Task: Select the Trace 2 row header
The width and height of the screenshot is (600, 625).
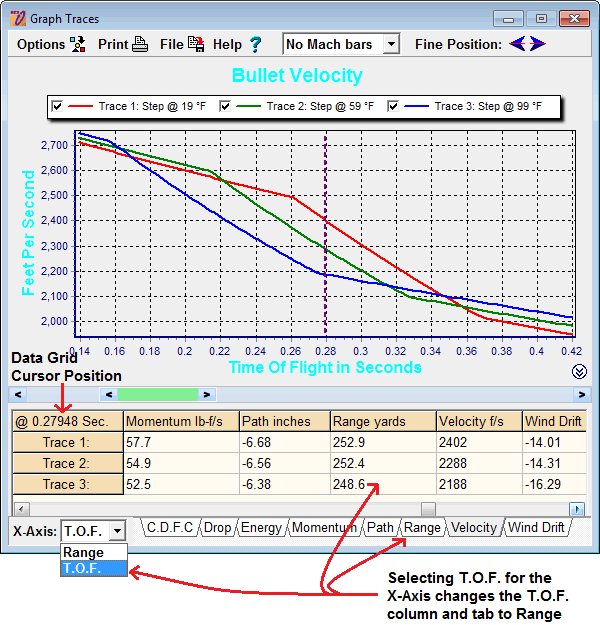Action: point(67,463)
